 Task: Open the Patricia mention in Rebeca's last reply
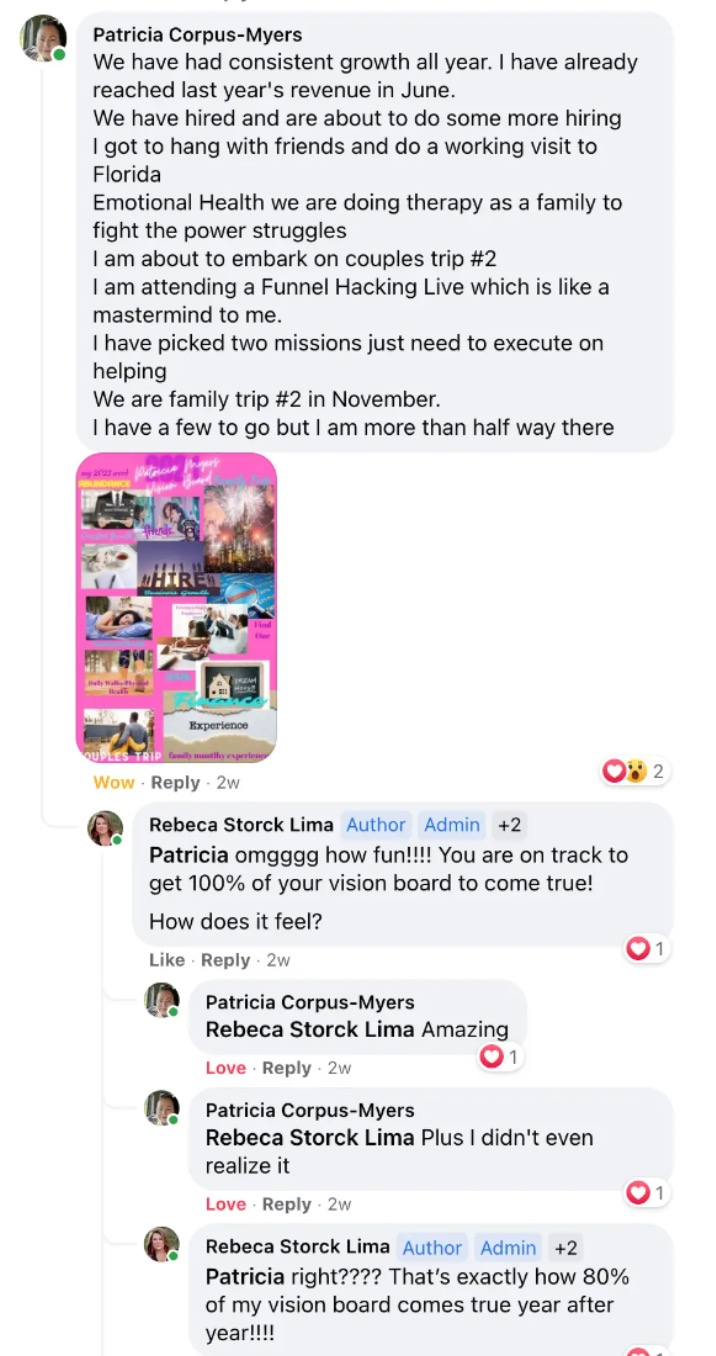(x=244, y=1277)
